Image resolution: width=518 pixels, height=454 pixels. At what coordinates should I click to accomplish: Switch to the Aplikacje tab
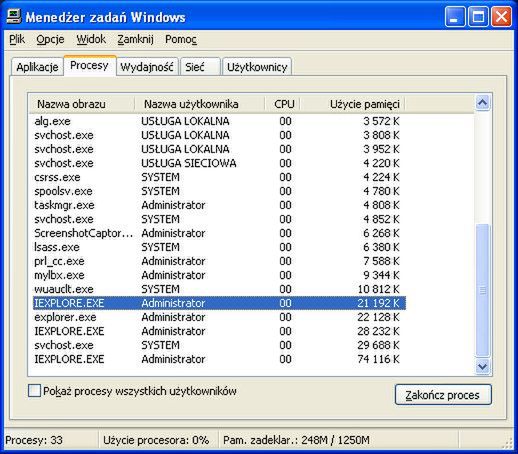[x=37, y=67]
